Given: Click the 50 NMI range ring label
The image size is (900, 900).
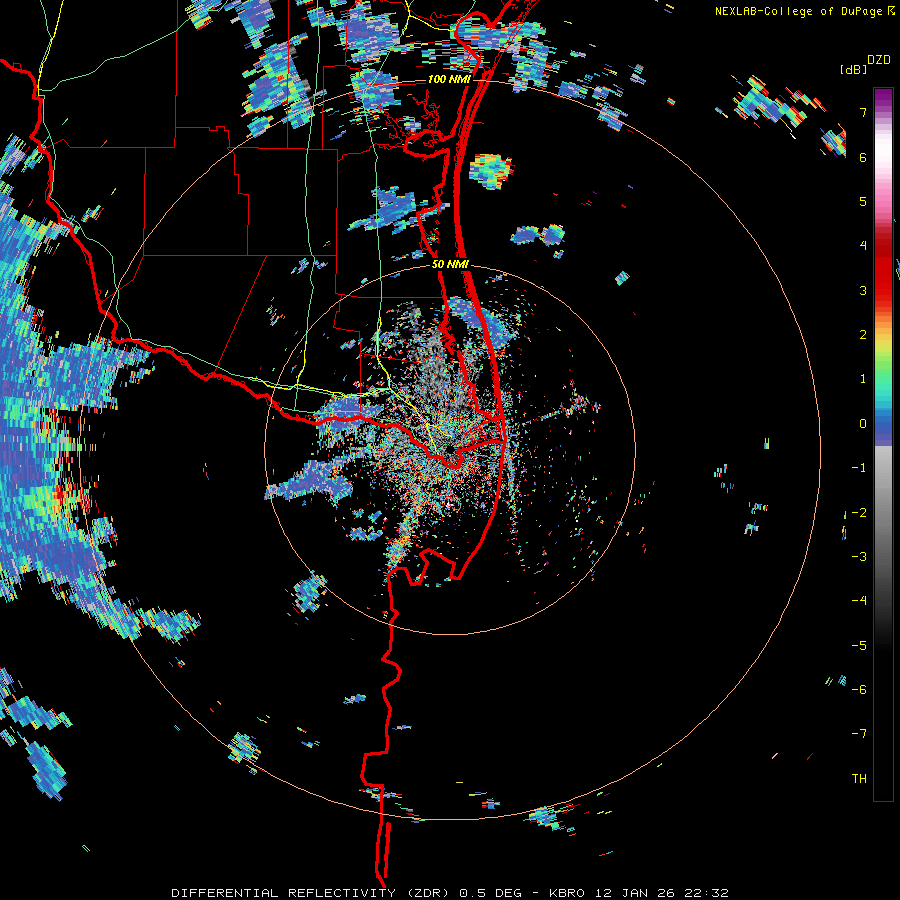Looking at the screenshot, I should click(x=450, y=265).
